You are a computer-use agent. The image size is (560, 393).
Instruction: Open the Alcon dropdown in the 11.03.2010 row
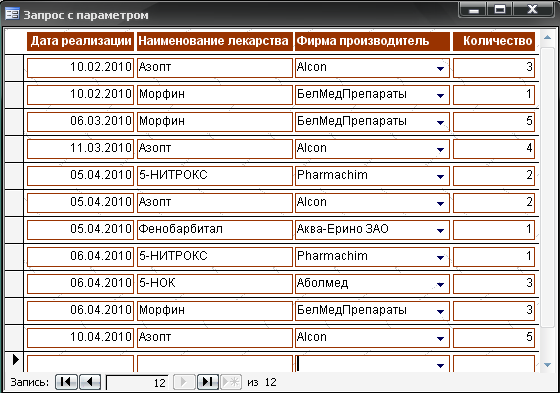coord(440,149)
